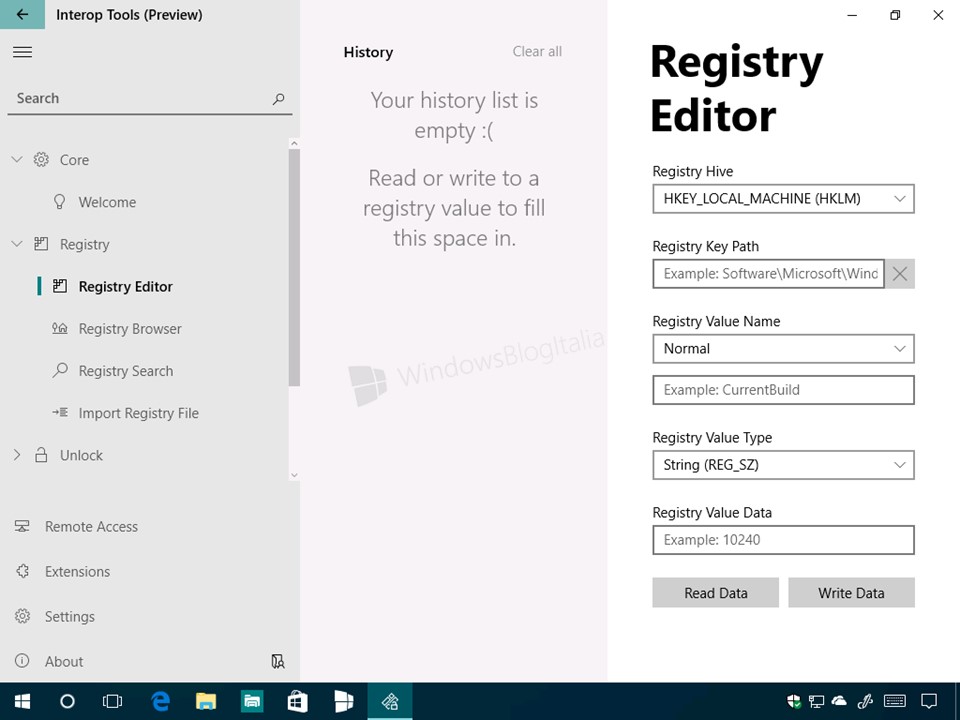Go back with the arrow button
Image resolution: width=960 pixels, height=720 pixels.
tap(22, 14)
